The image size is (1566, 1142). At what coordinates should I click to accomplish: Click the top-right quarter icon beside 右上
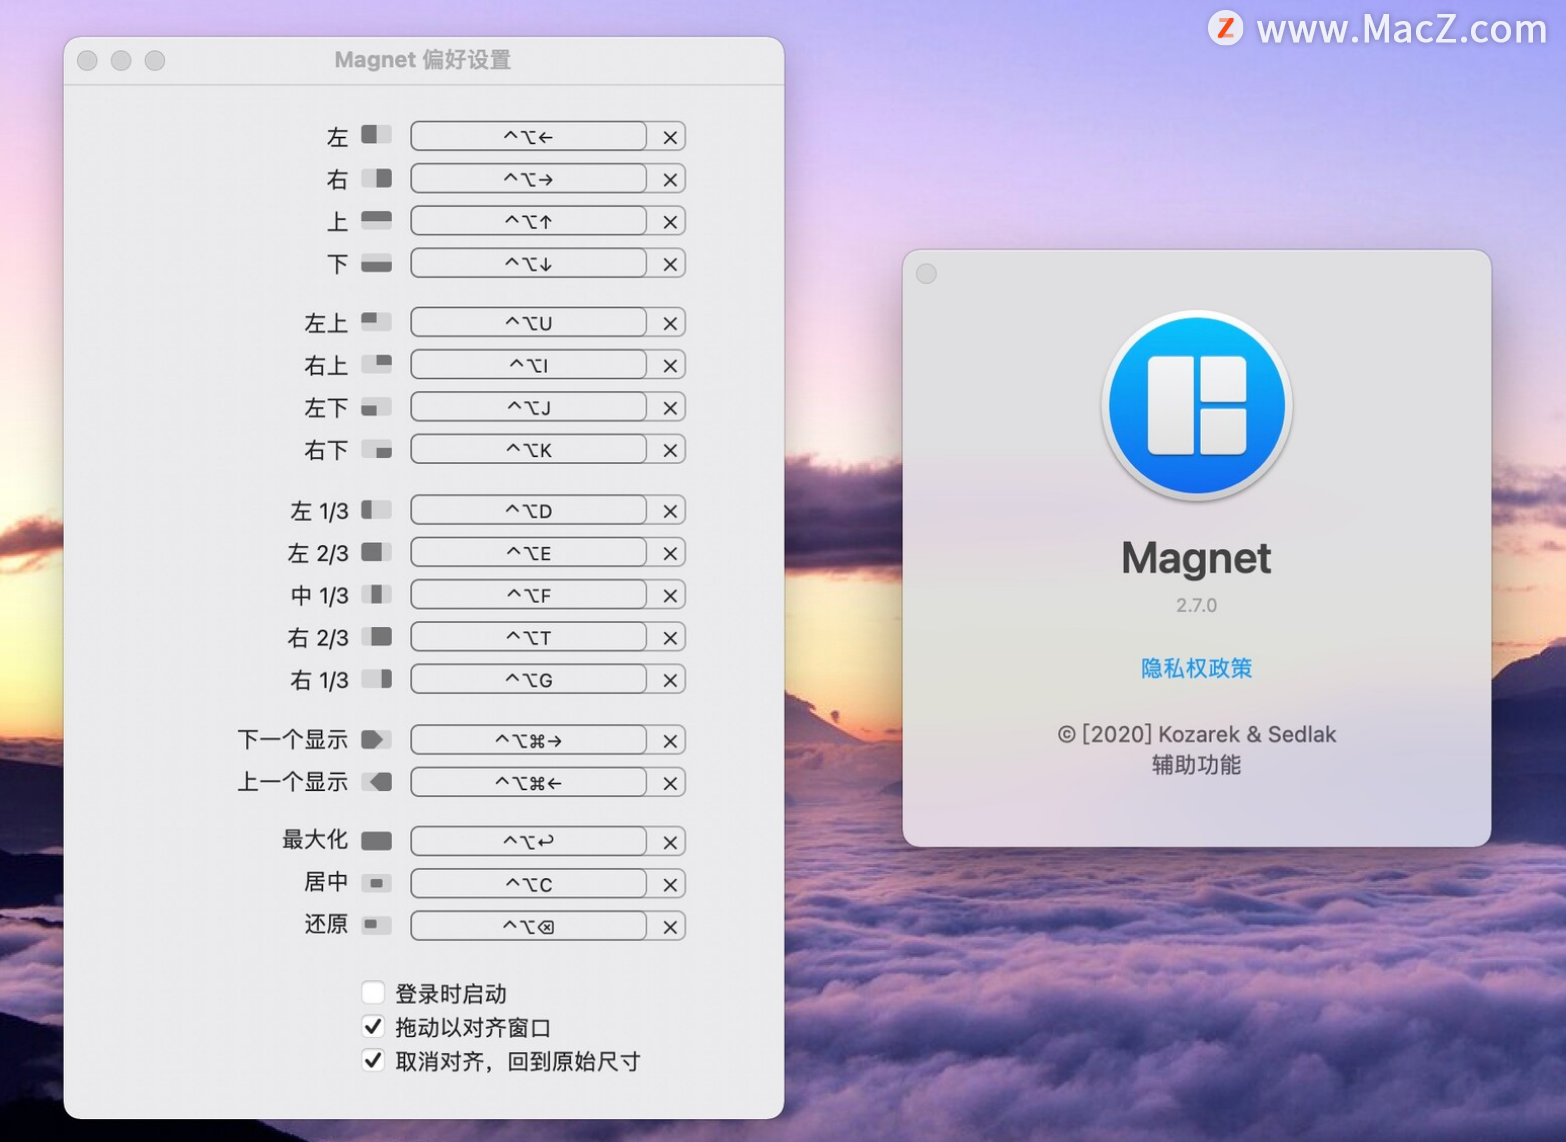click(376, 364)
